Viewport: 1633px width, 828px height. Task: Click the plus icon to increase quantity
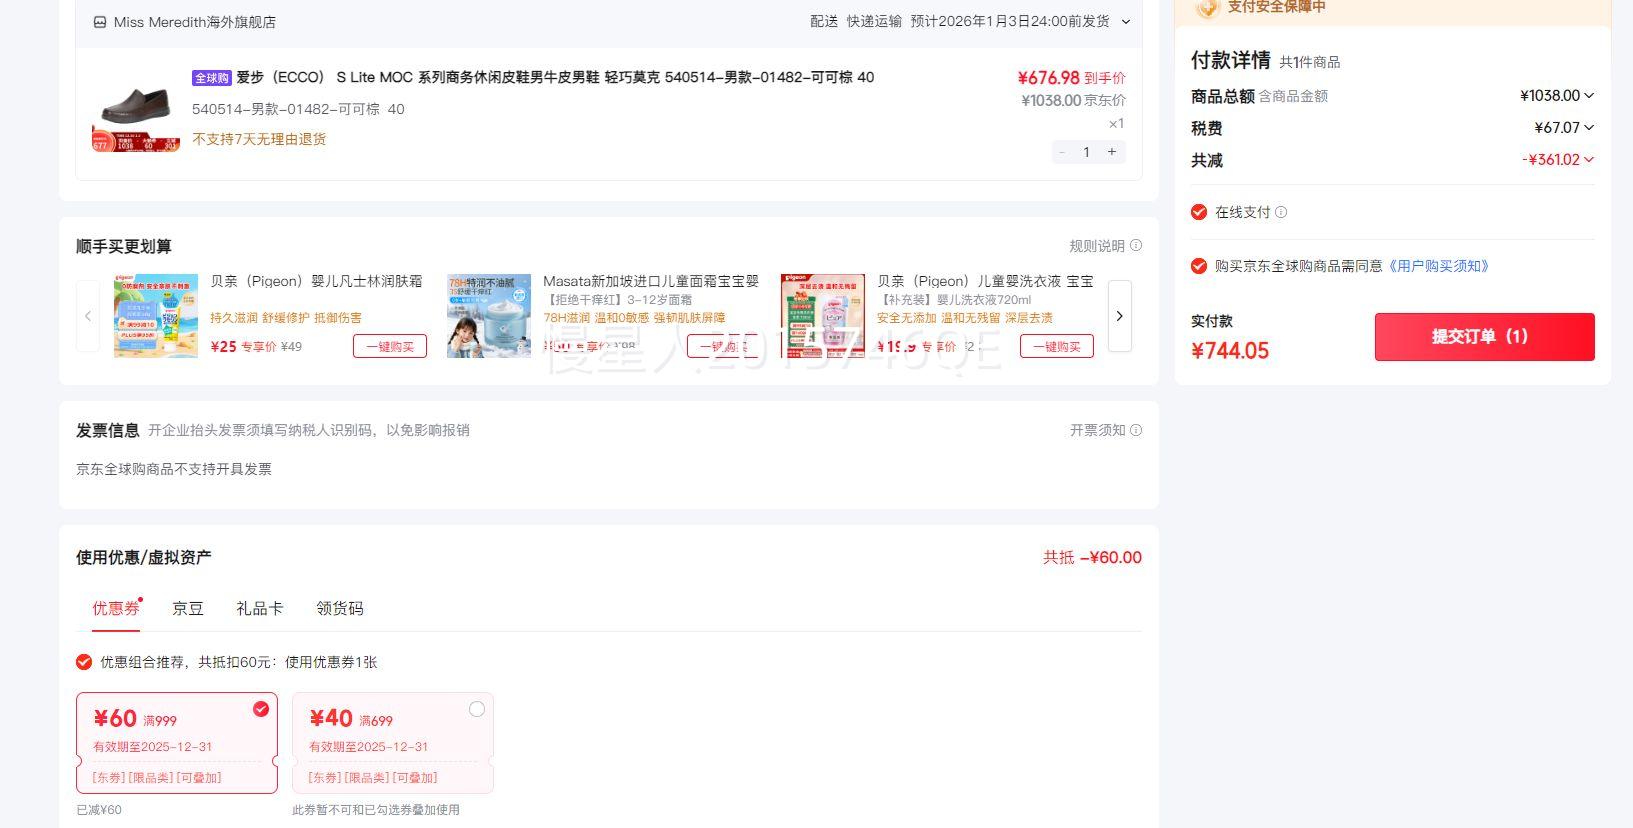point(1111,152)
